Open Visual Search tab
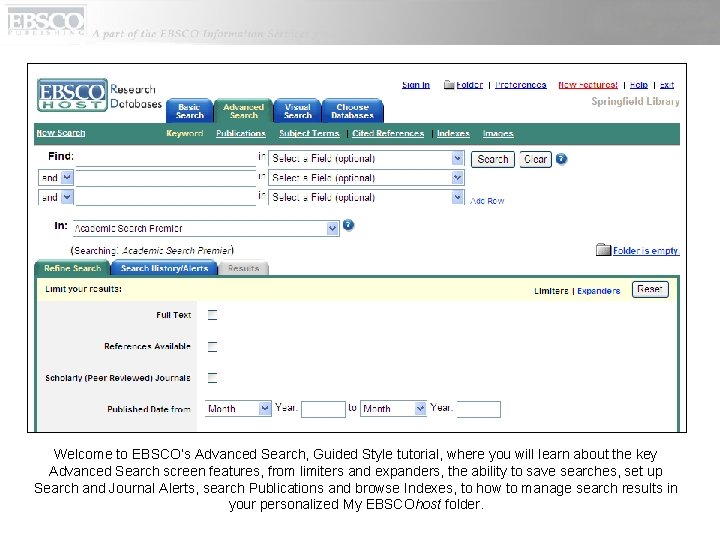 coord(298,111)
